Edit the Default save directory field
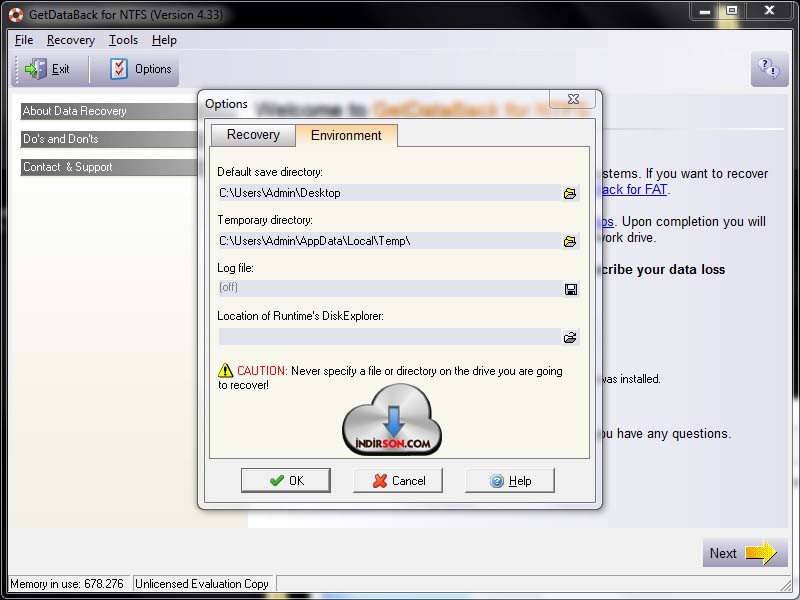The width and height of the screenshot is (800, 600). click(390, 193)
